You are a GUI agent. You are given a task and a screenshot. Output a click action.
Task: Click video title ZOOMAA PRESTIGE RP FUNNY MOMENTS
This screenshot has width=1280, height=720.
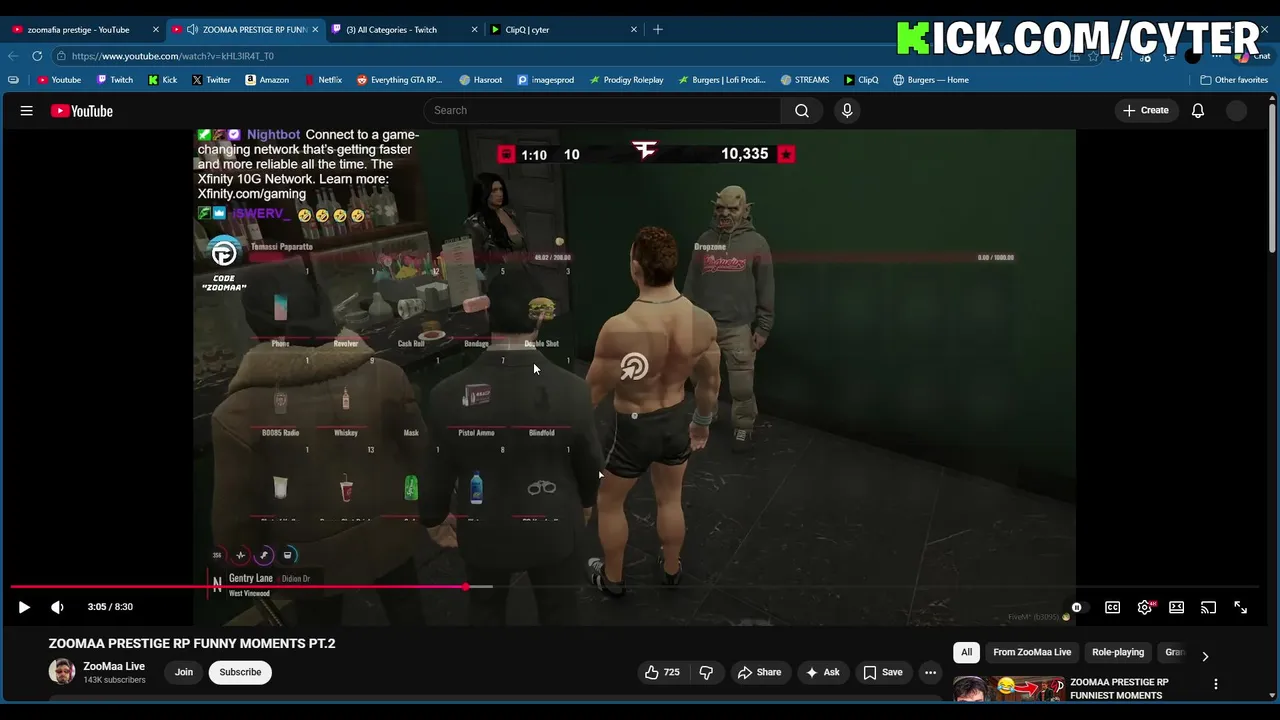coord(192,643)
